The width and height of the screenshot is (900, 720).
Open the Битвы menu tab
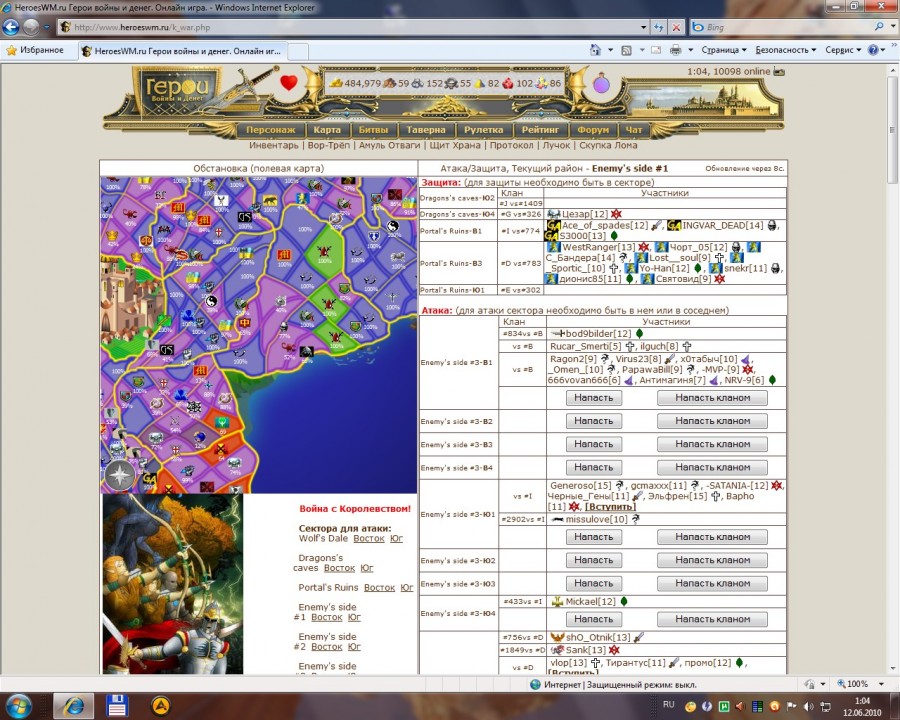(373, 130)
